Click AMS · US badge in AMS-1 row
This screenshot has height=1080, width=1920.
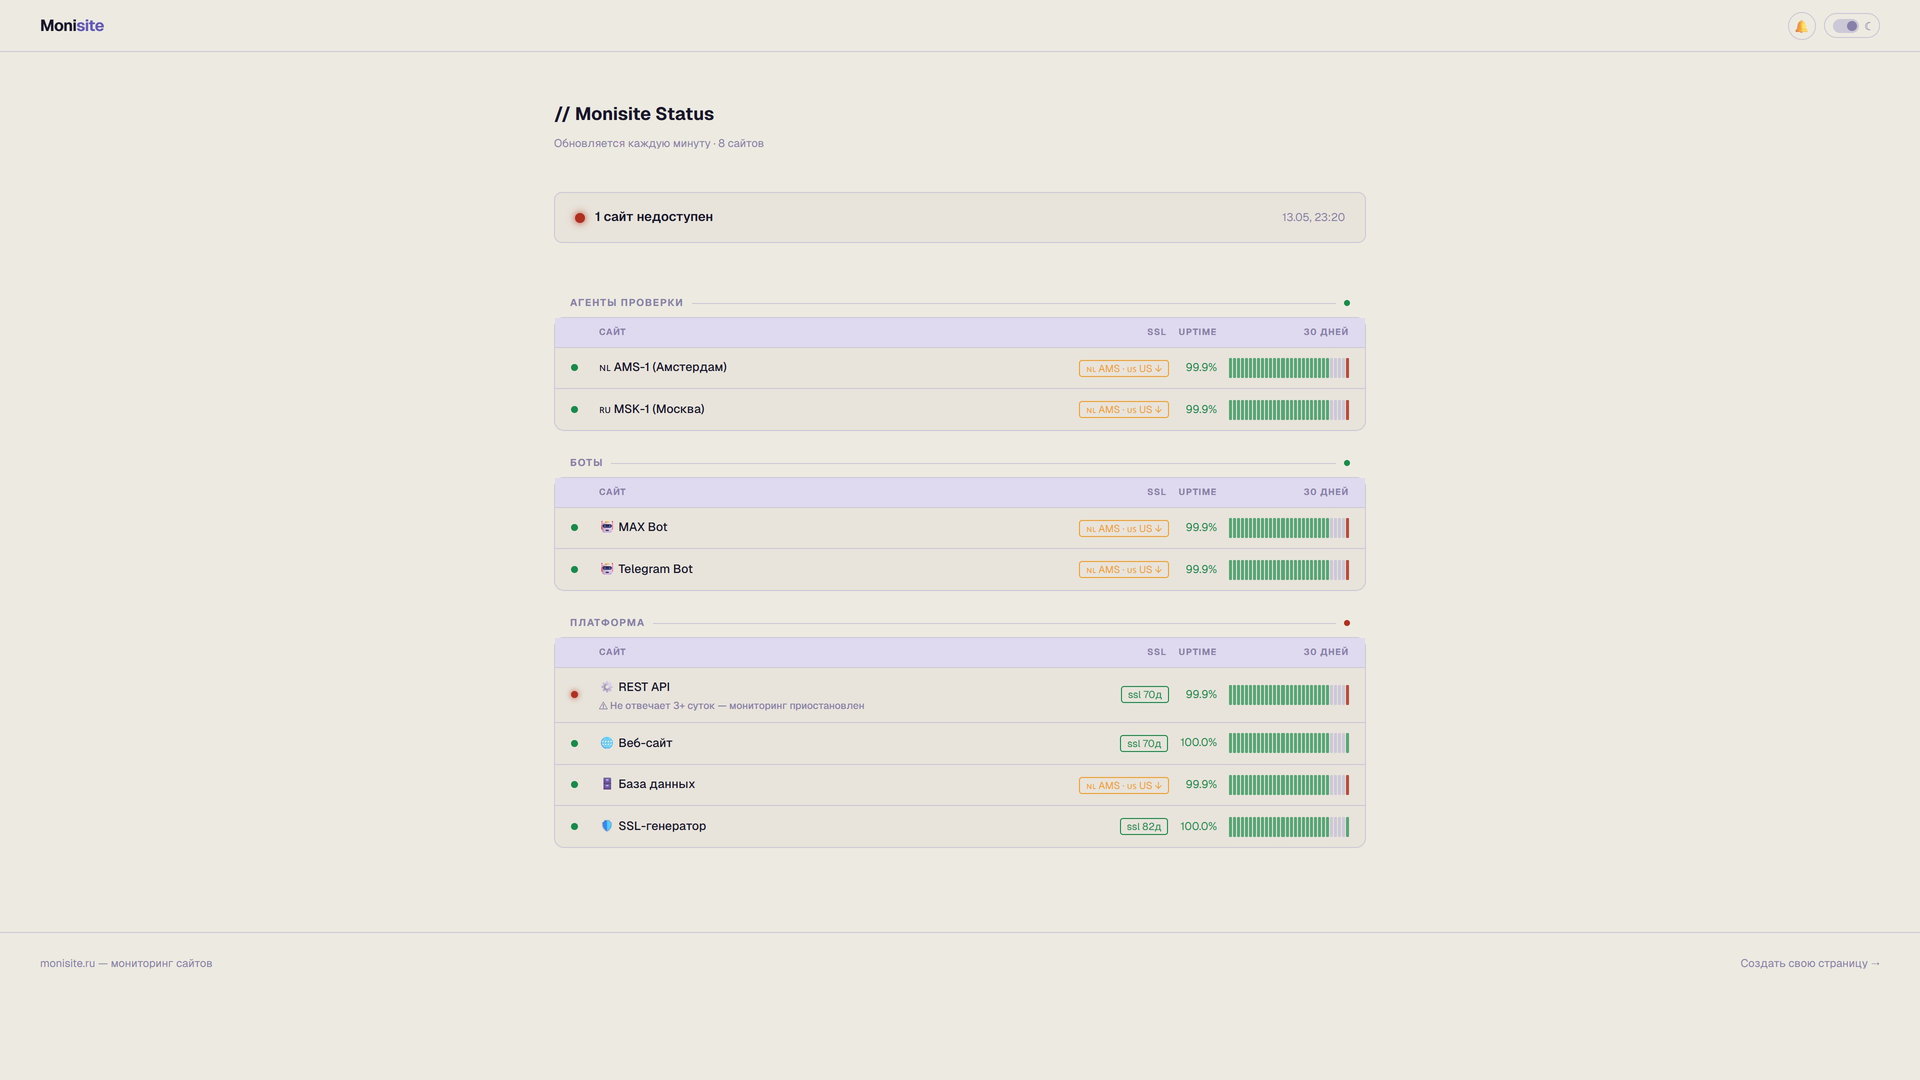coord(1124,369)
